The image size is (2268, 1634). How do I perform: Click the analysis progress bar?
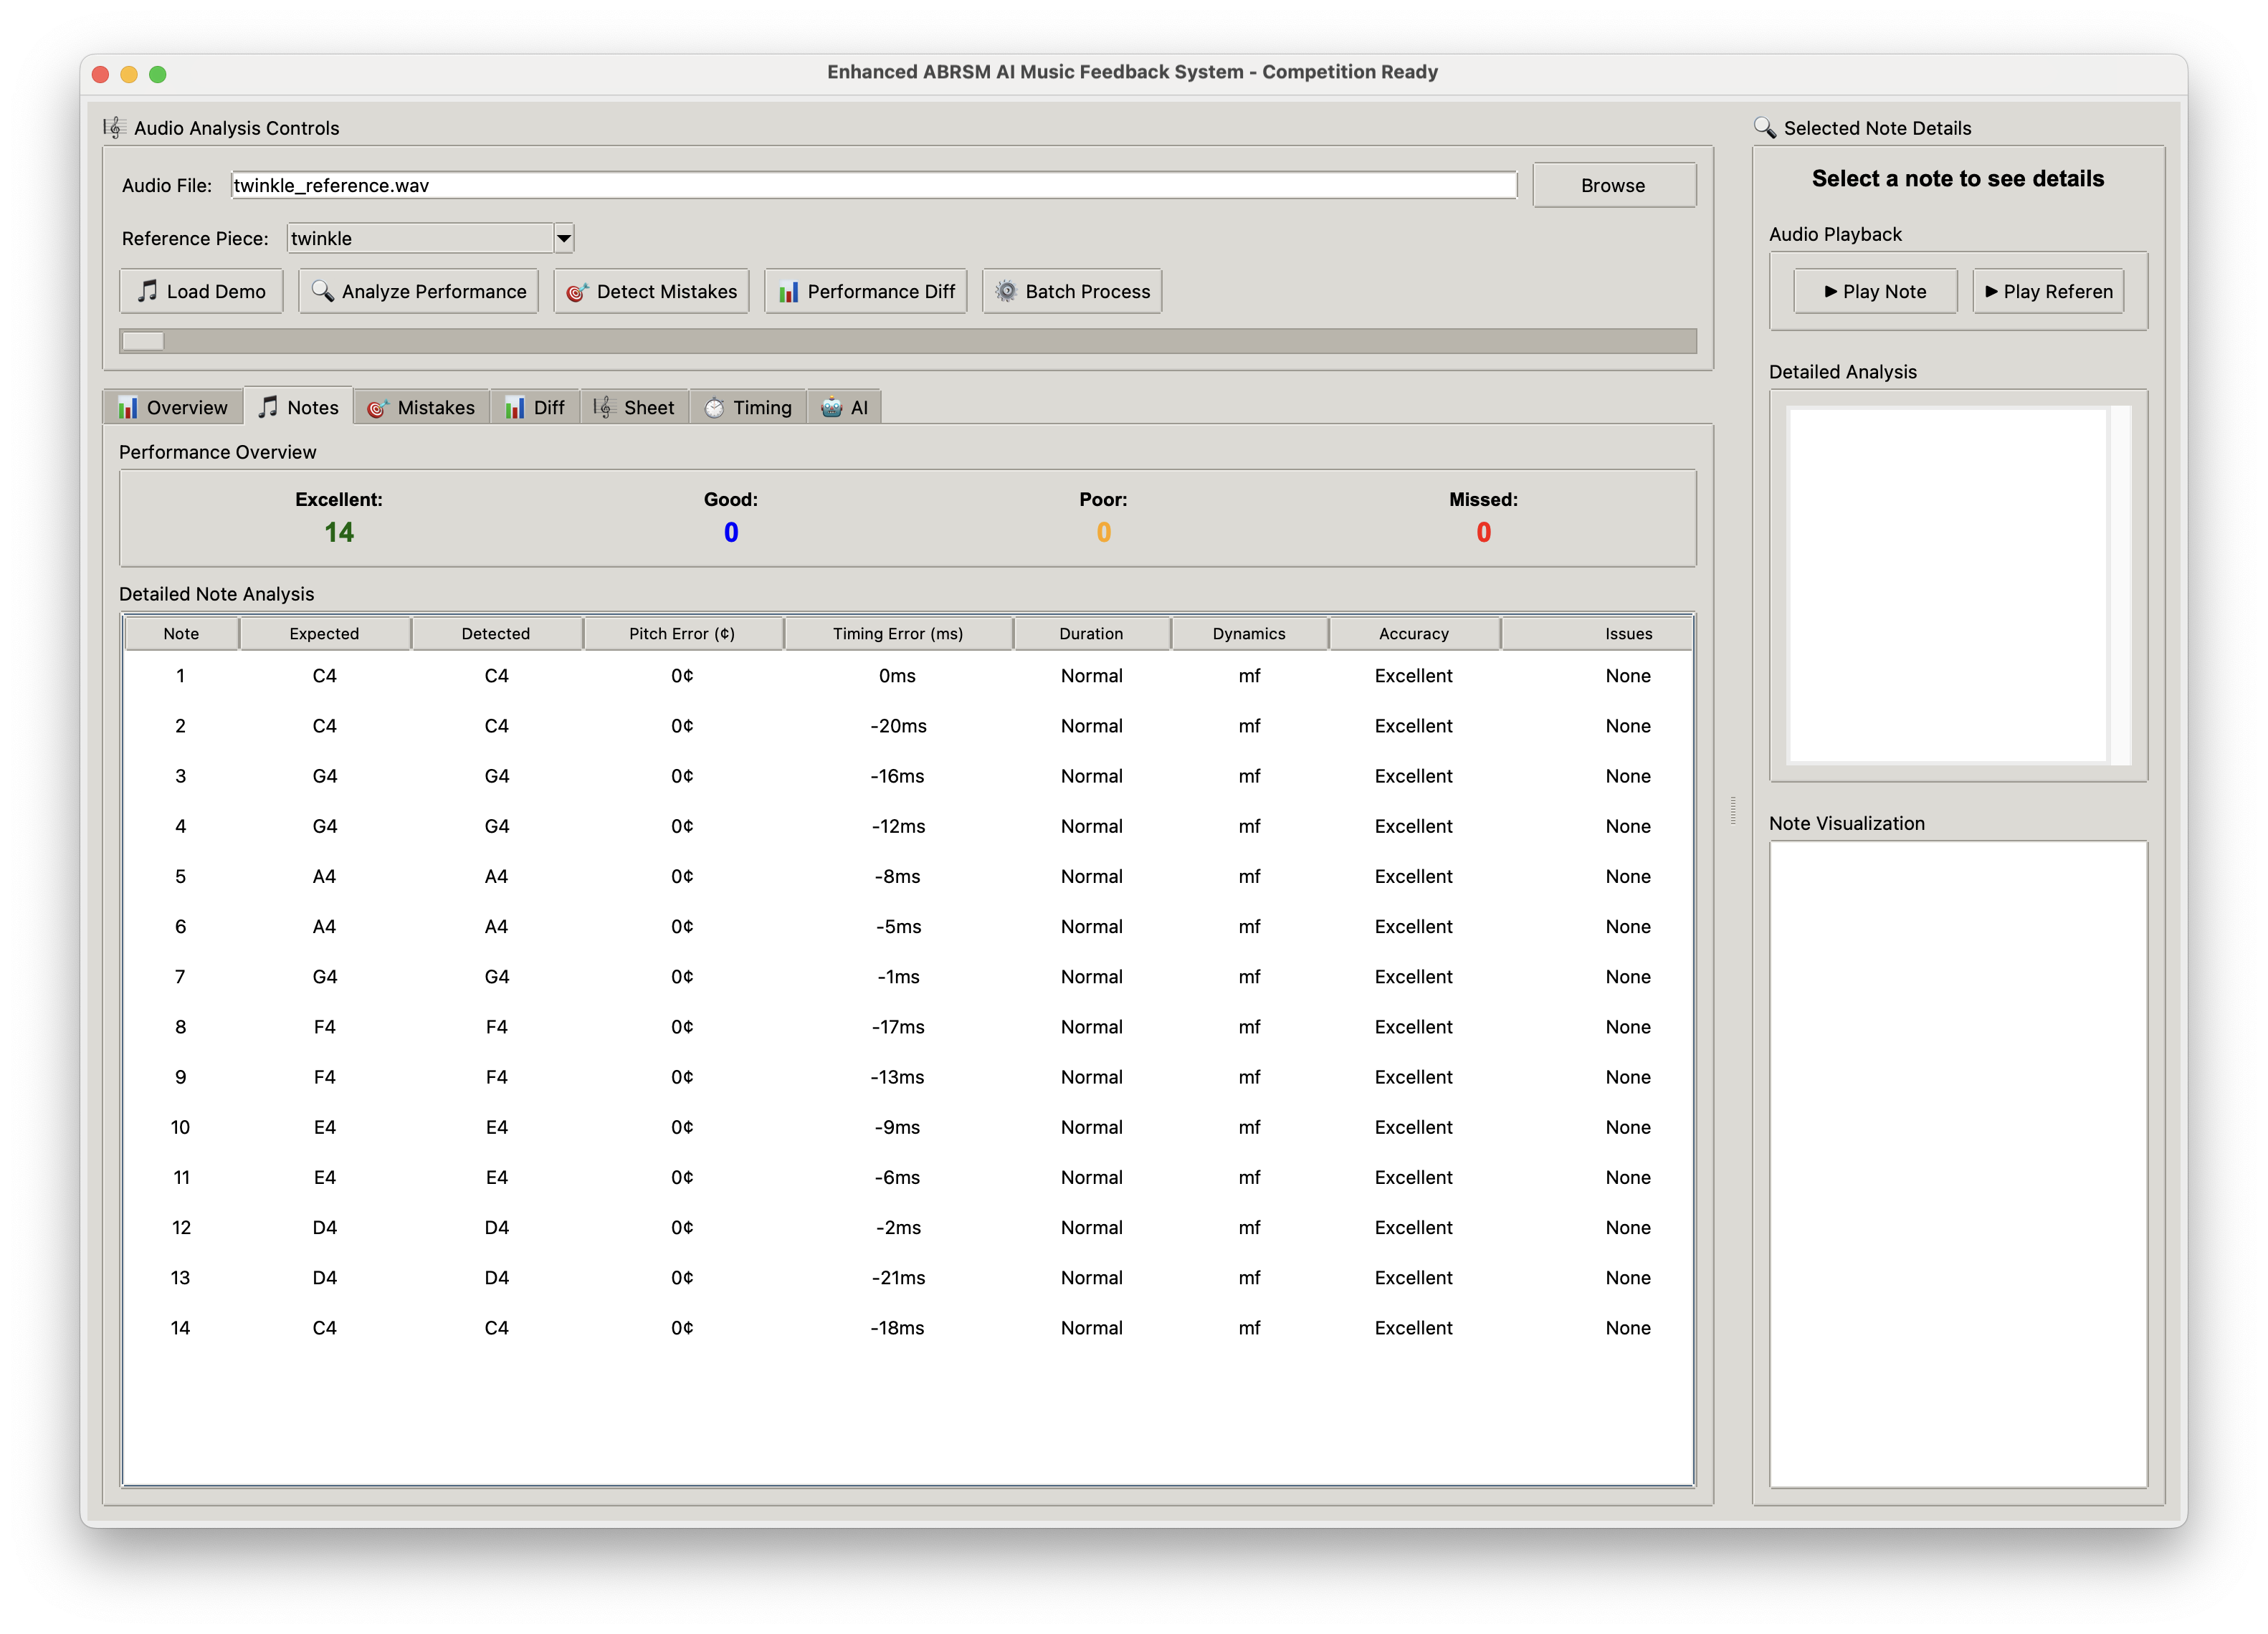point(907,341)
